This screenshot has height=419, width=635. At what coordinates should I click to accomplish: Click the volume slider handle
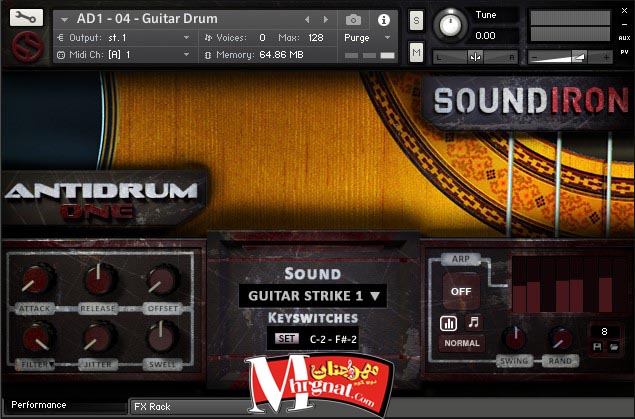pyautogui.click(x=579, y=57)
